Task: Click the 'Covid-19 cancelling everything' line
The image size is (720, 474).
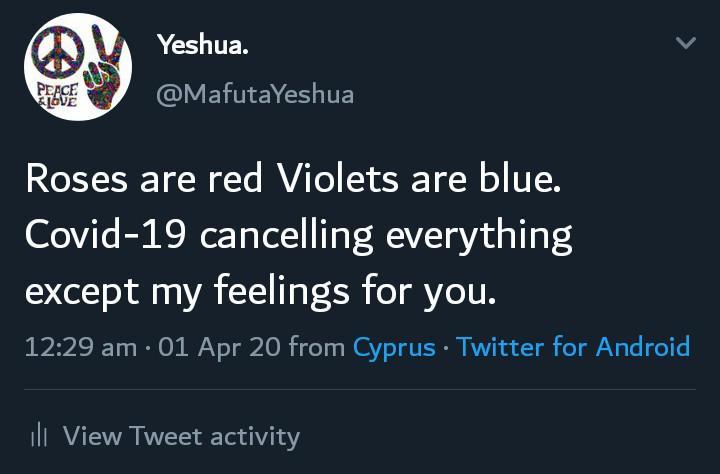Action: pyautogui.click(x=298, y=235)
